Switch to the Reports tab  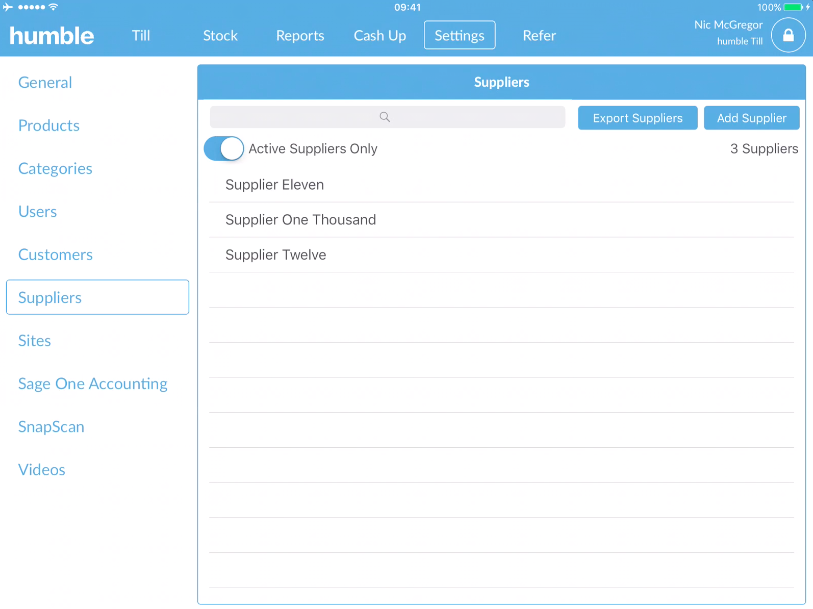pos(300,35)
